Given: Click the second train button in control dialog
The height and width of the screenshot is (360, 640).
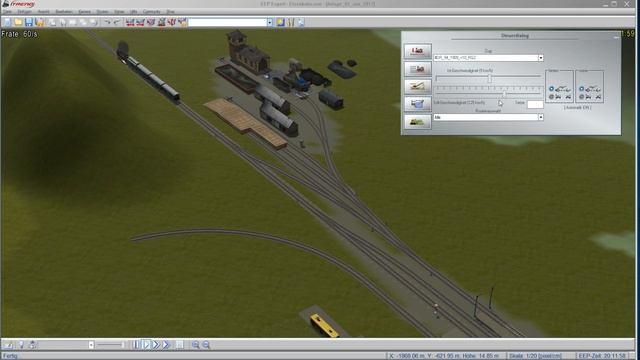Looking at the screenshot, I should [x=418, y=69].
